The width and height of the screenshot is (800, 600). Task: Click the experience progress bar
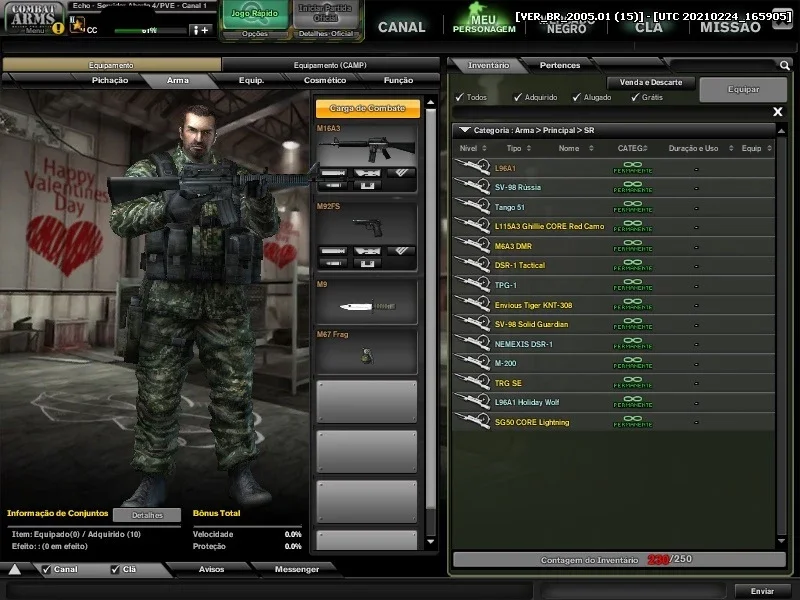[151, 31]
